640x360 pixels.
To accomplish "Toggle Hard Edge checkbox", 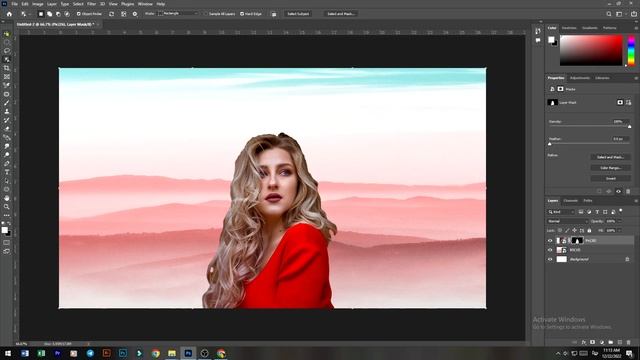I will [x=242, y=14].
